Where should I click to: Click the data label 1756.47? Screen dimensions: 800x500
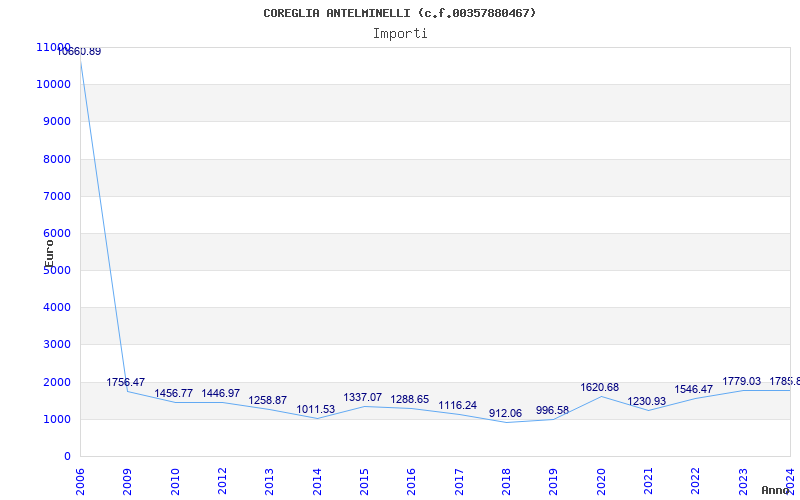[x=126, y=382]
